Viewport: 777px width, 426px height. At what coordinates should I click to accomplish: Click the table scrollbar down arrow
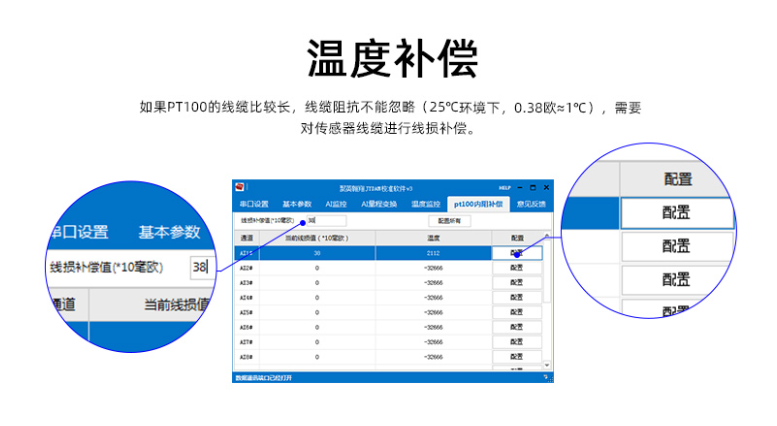pos(547,366)
